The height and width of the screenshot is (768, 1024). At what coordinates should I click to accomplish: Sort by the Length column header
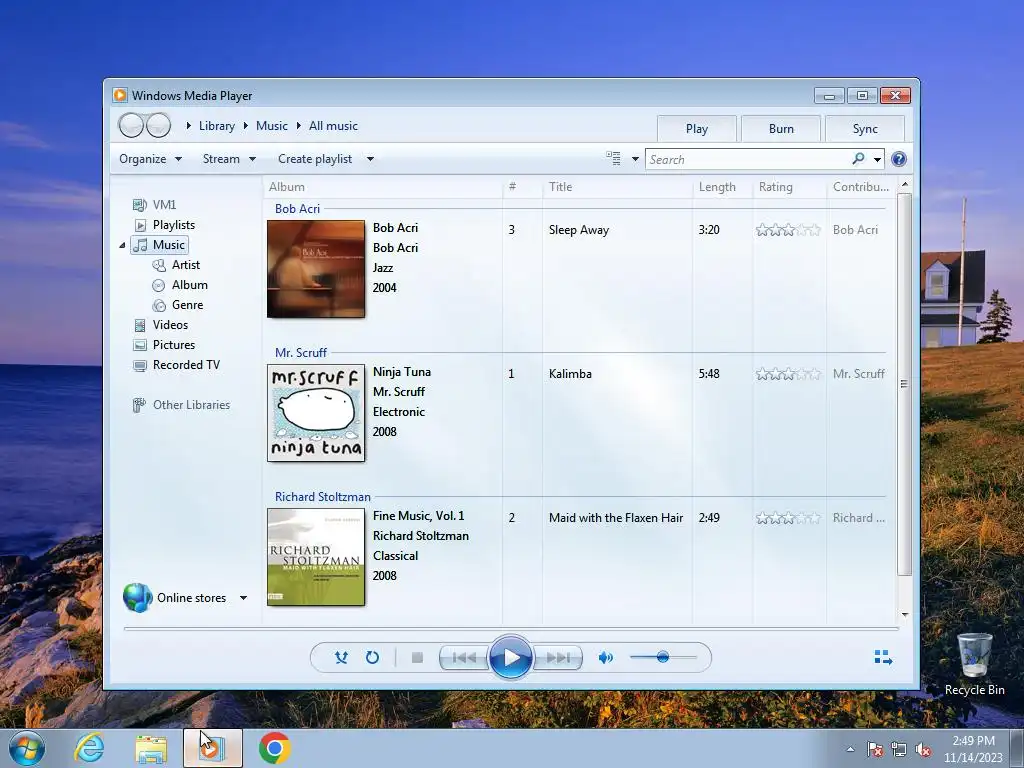point(722,187)
